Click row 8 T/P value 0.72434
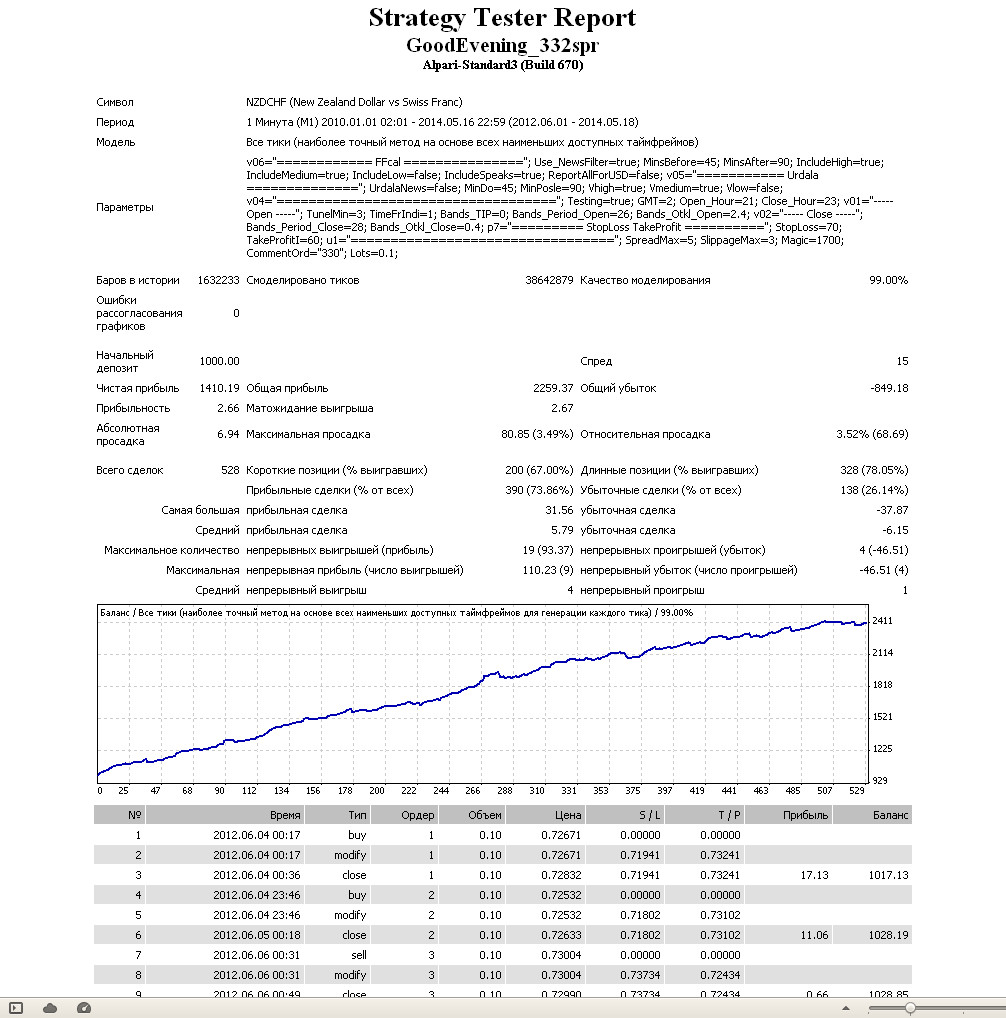Viewport: 1006px width, 1018px height. [x=720, y=975]
